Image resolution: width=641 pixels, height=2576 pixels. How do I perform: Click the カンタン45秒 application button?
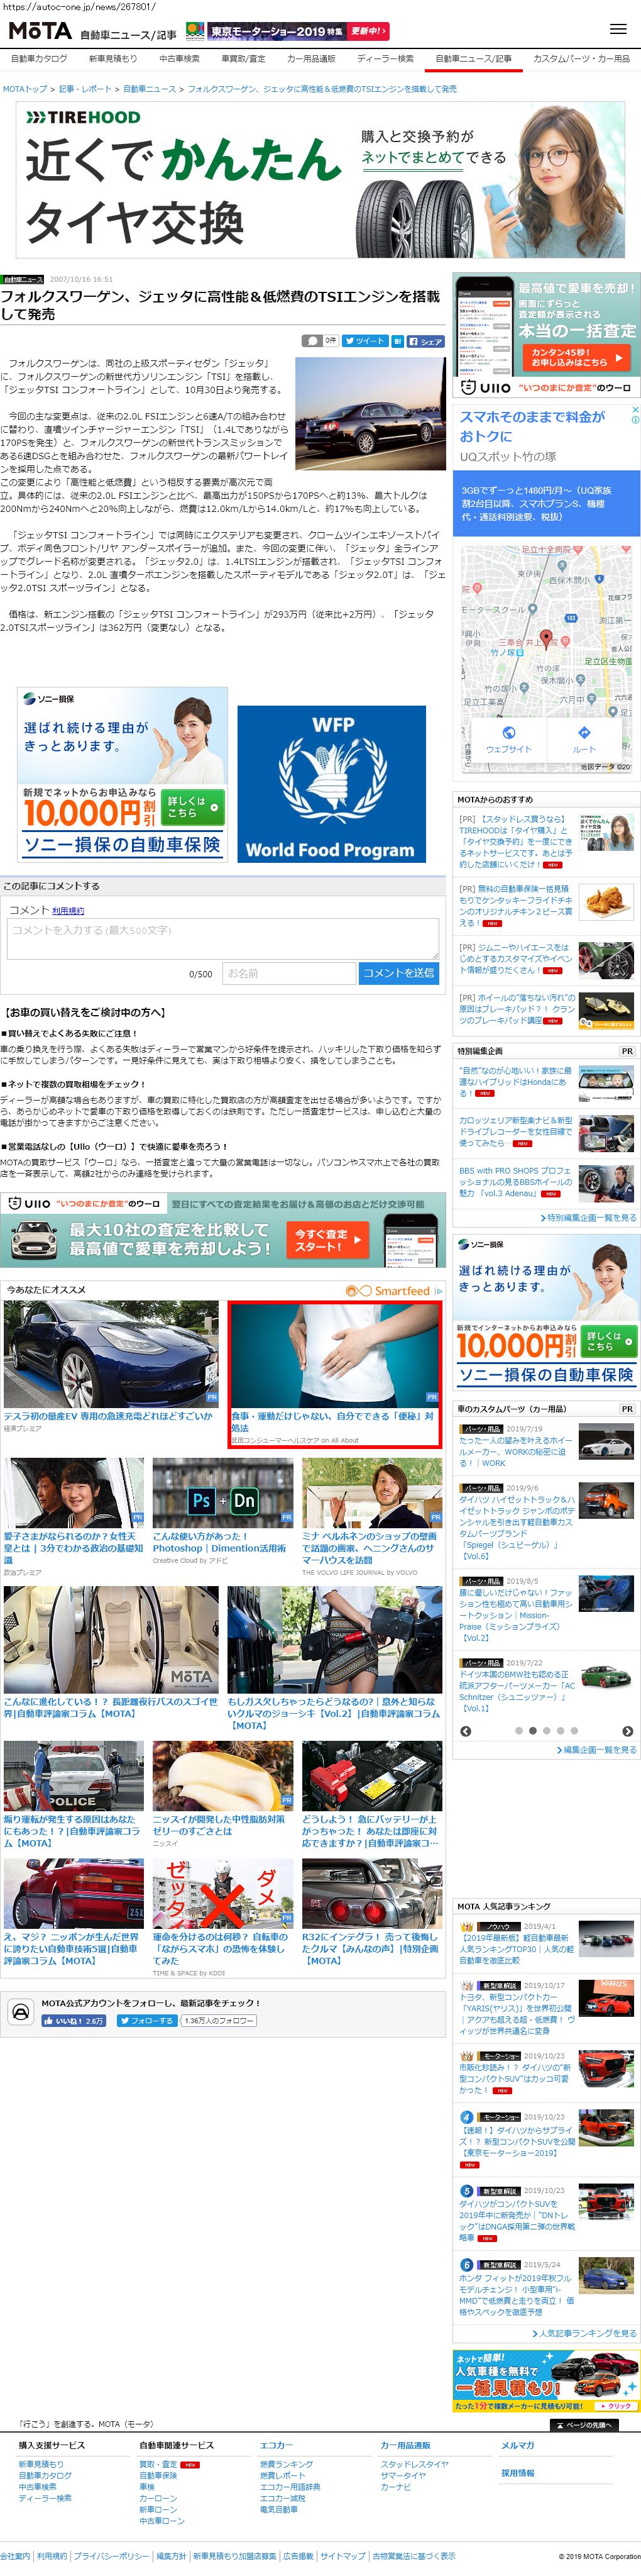[x=577, y=357]
